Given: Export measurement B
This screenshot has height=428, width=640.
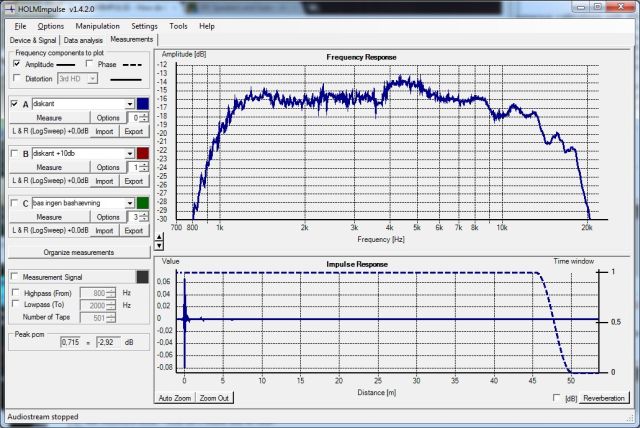Looking at the screenshot, I should pos(134,181).
